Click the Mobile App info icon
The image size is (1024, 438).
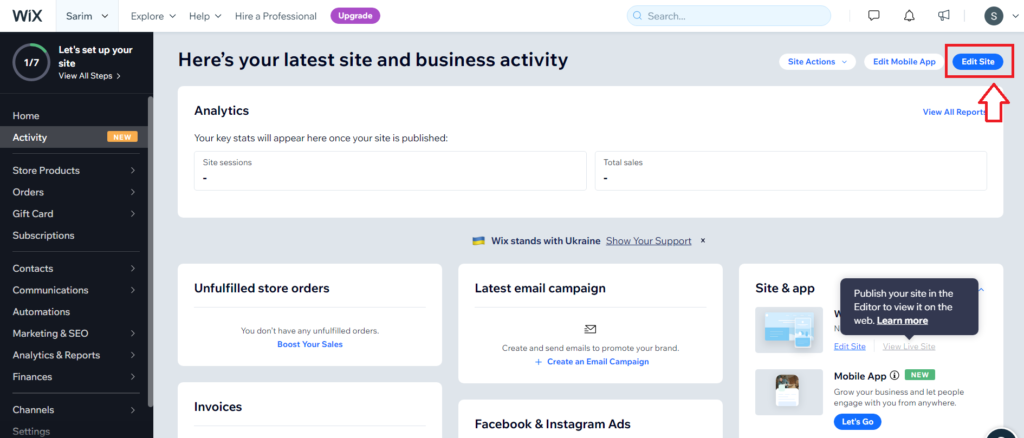coord(895,375)
